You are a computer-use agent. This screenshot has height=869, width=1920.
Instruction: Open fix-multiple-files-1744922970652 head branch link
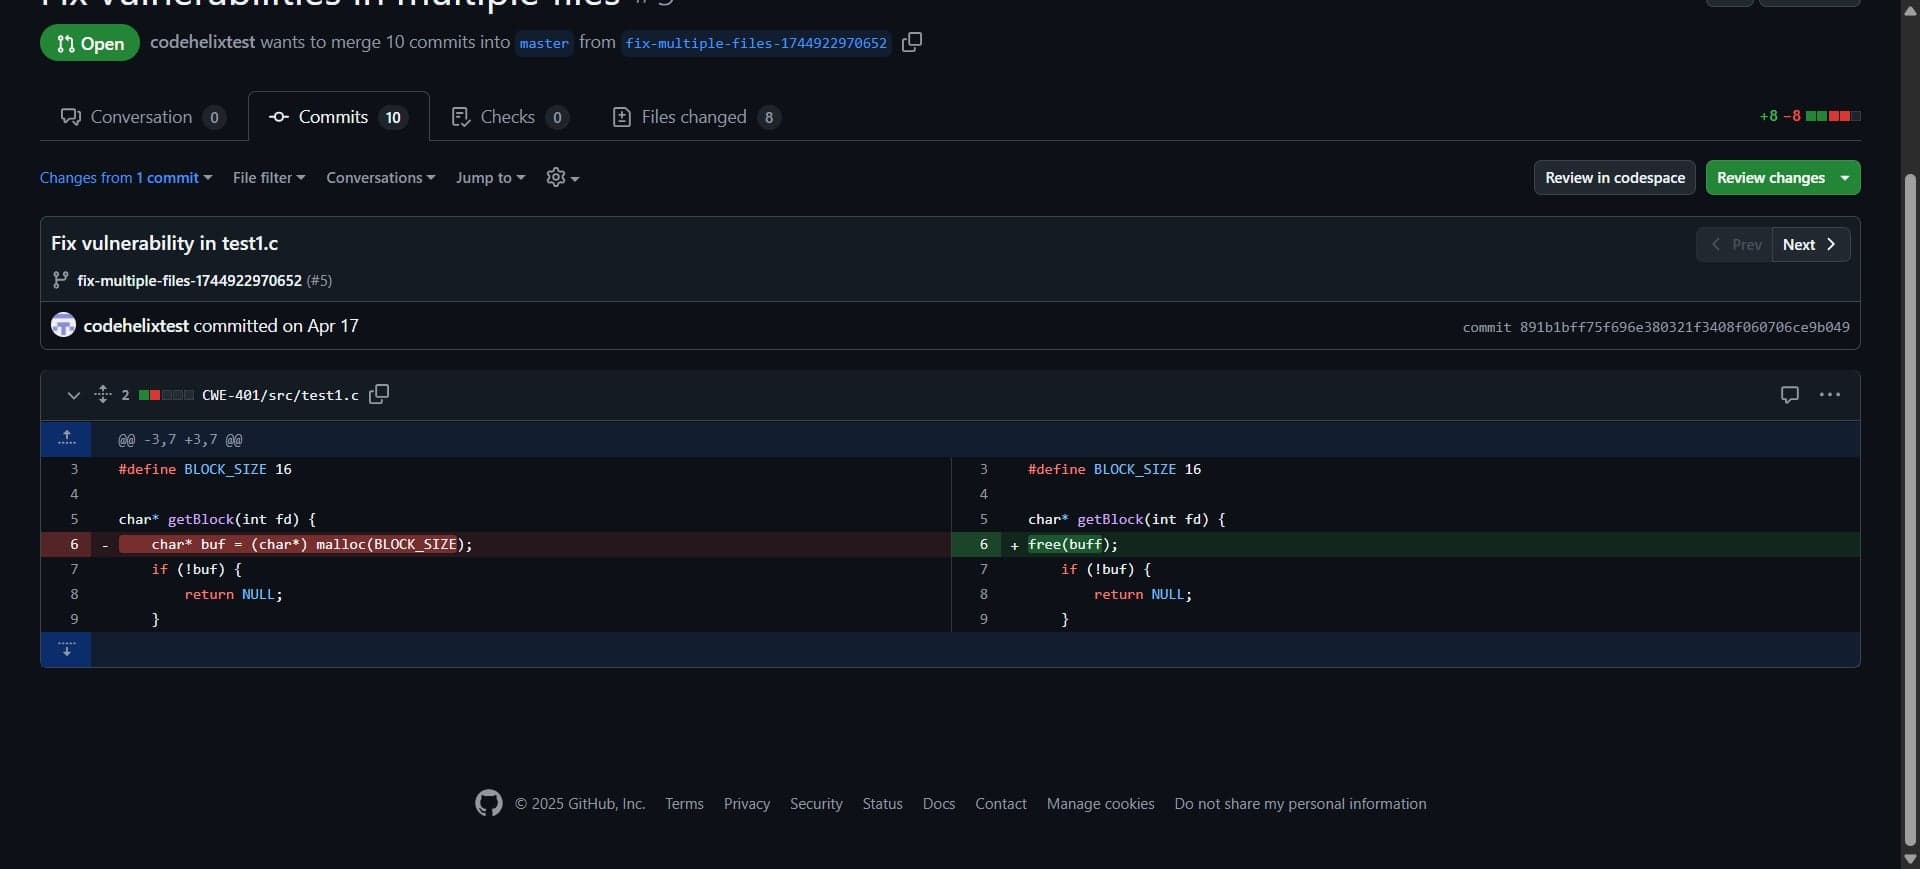click(756, 43)
